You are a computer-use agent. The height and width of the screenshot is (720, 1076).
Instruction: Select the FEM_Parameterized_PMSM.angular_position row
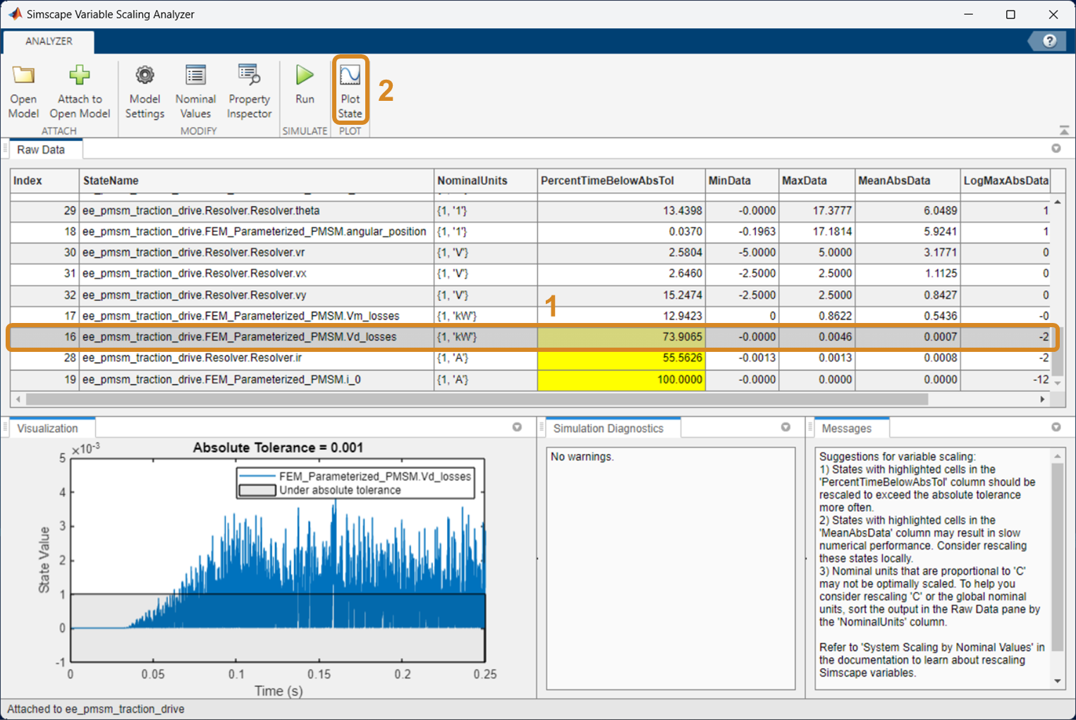click(530, 231)
